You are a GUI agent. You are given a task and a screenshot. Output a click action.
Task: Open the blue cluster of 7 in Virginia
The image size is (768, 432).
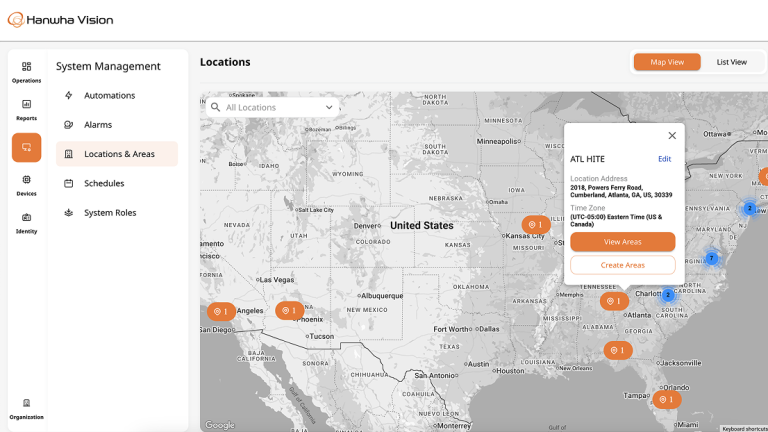point(712,258)
